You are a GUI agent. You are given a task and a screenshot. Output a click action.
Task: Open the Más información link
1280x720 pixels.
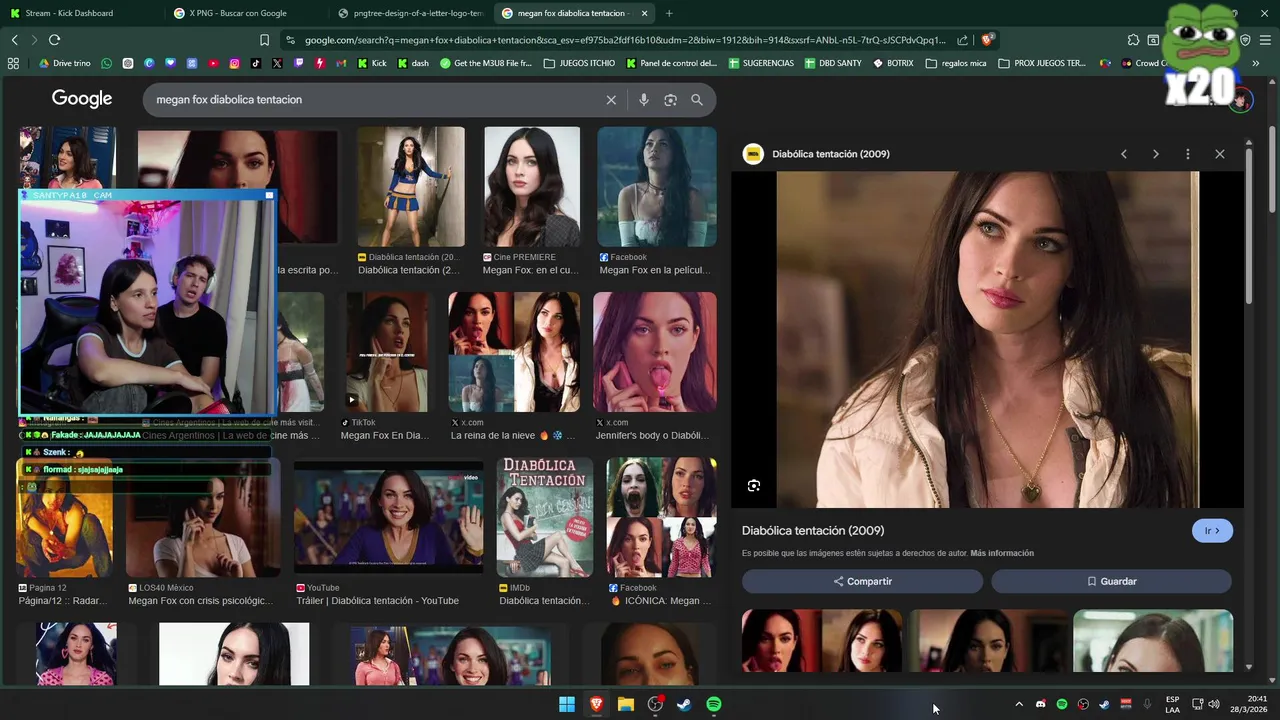click(x=1002, y=553)
